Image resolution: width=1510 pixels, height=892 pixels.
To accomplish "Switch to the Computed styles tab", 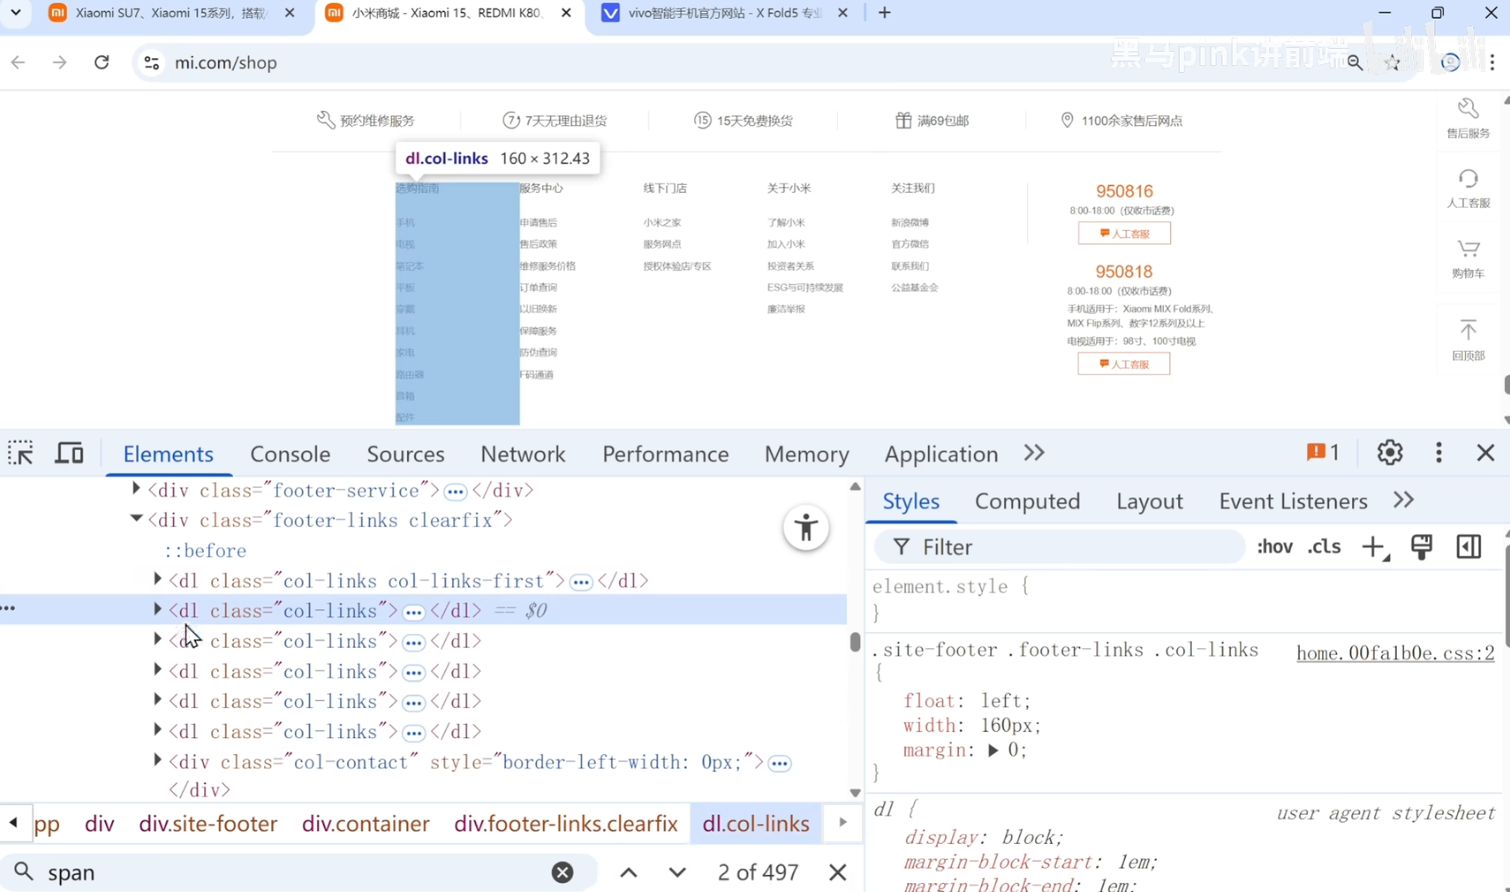I will tap(1027, 501).
